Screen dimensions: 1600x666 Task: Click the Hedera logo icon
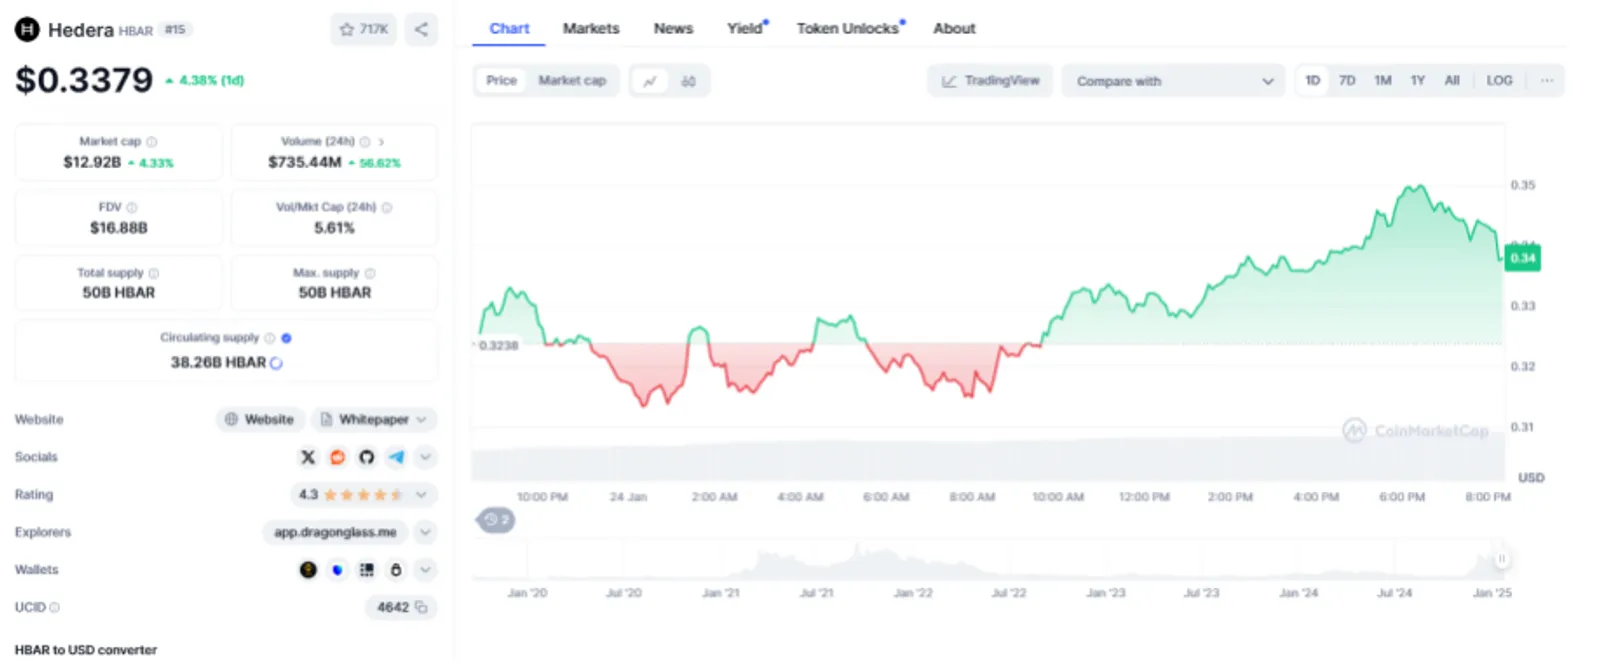tap(27, 29)
